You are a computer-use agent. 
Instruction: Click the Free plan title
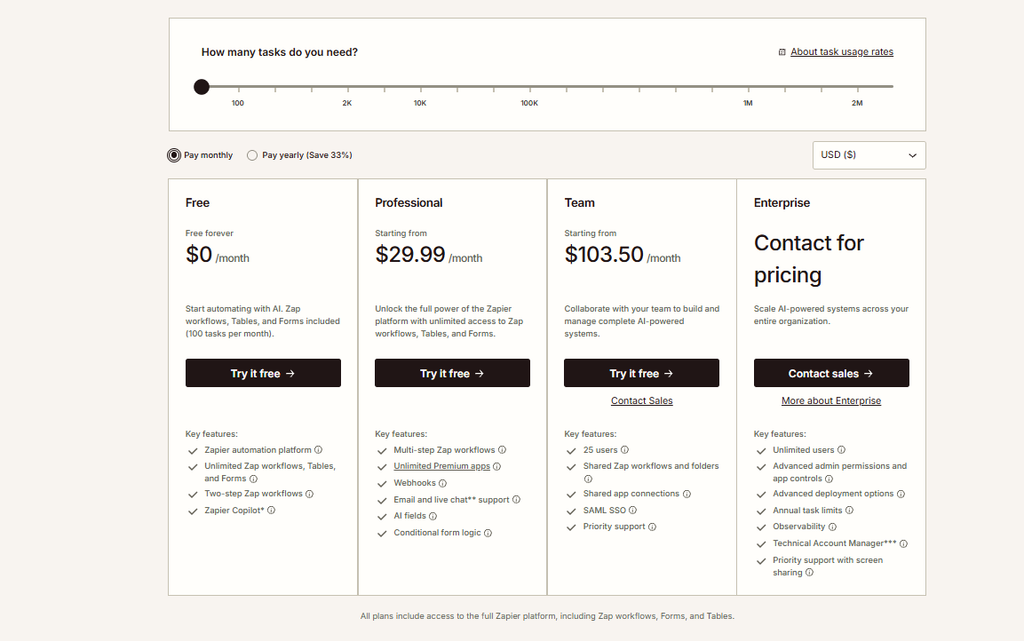click(197, 203)
